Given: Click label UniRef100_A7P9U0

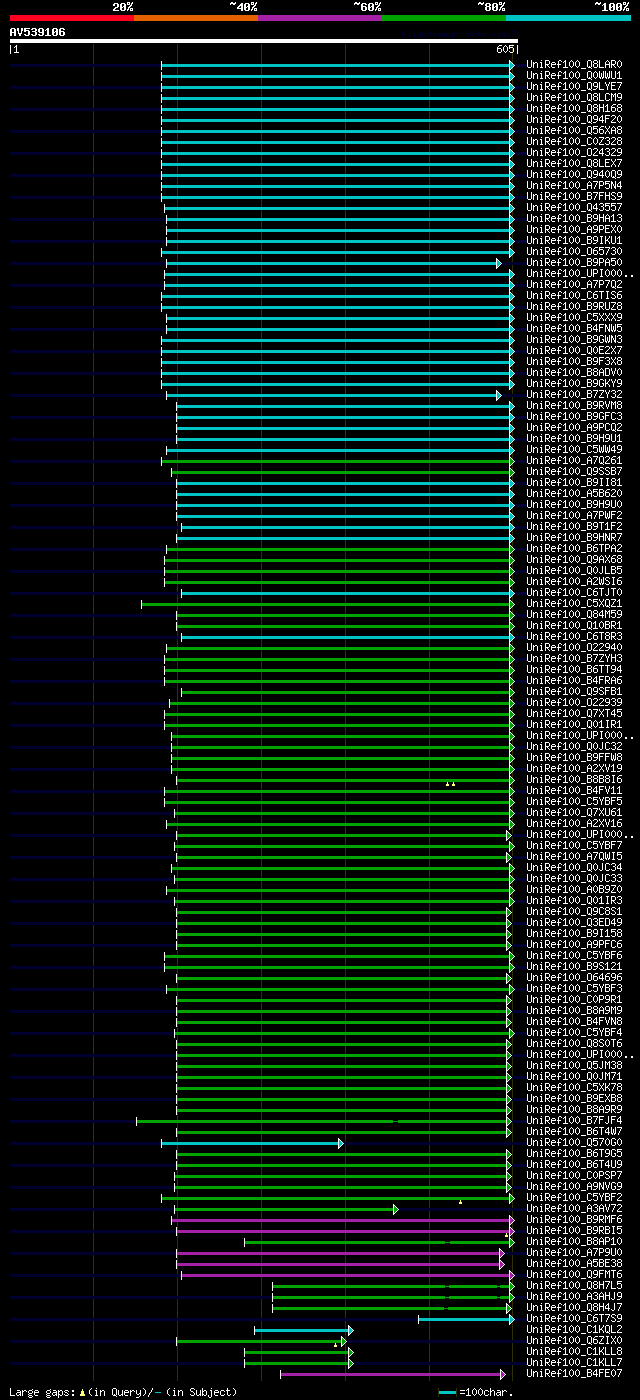Looking at the screenshot, I should click(574, 1253).
